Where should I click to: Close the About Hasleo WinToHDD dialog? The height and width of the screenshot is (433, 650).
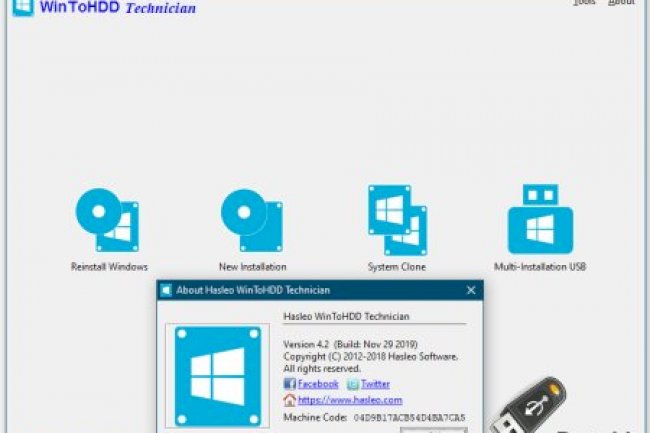click(x=471, y=290)
